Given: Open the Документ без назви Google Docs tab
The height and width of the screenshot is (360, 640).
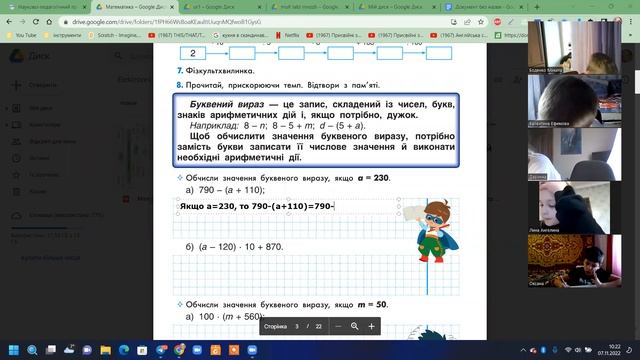Looking at the screenshot, I should pos(484,7).
